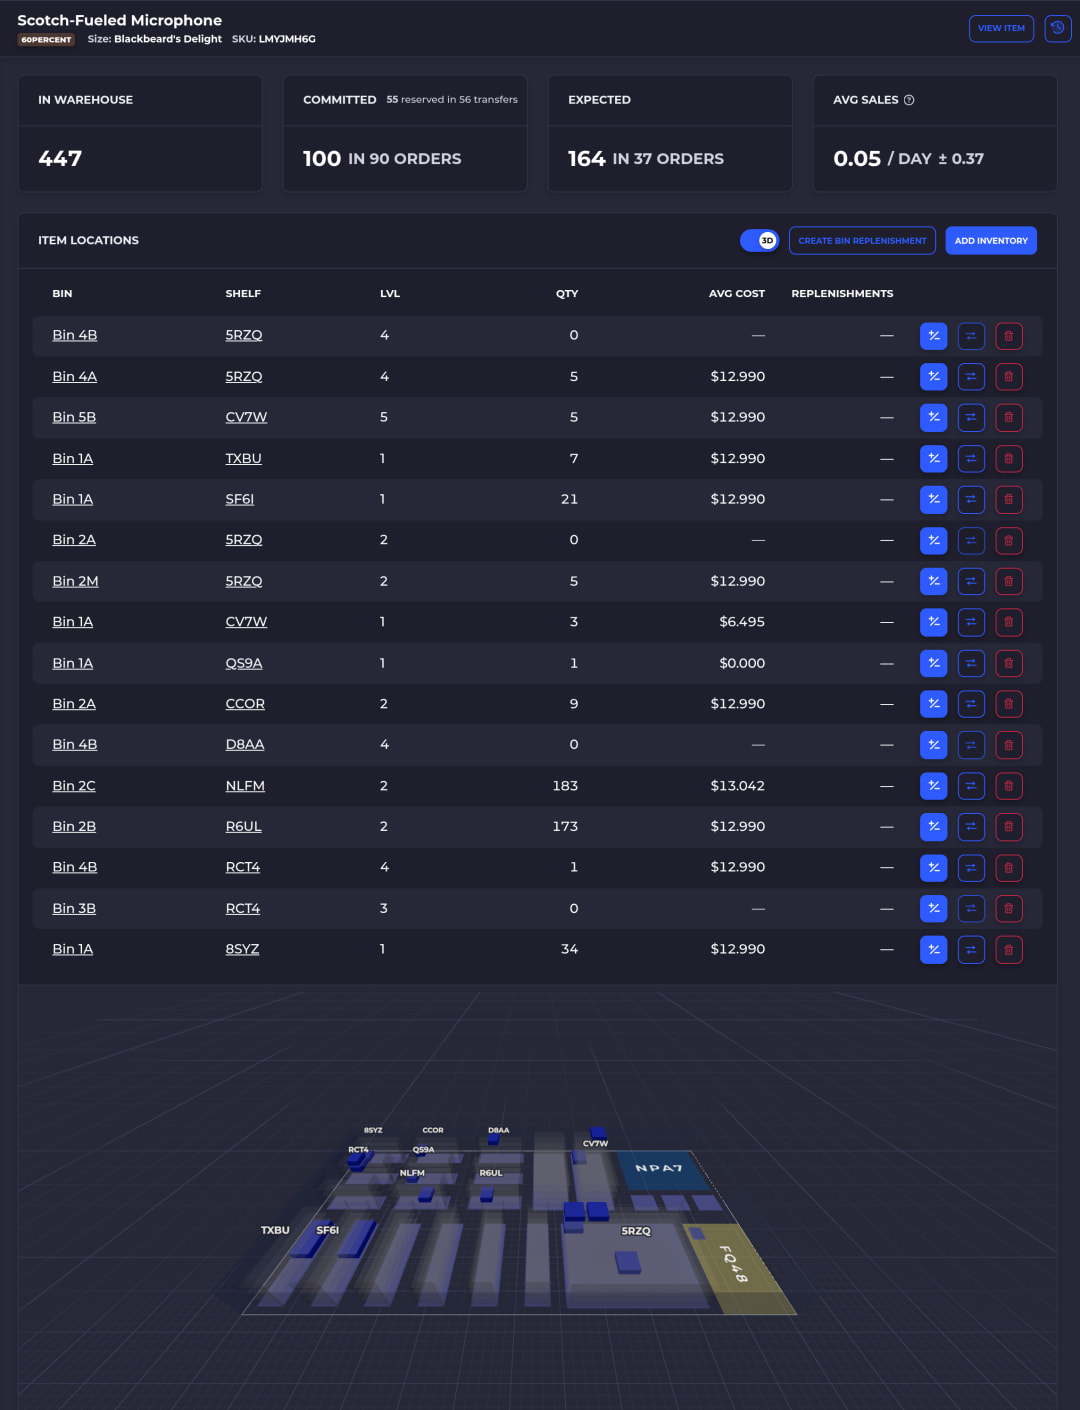This screenshot has width=1080, height=1410.
Task: Click the Add Inventory button
Action: click(x=991, y=241)
